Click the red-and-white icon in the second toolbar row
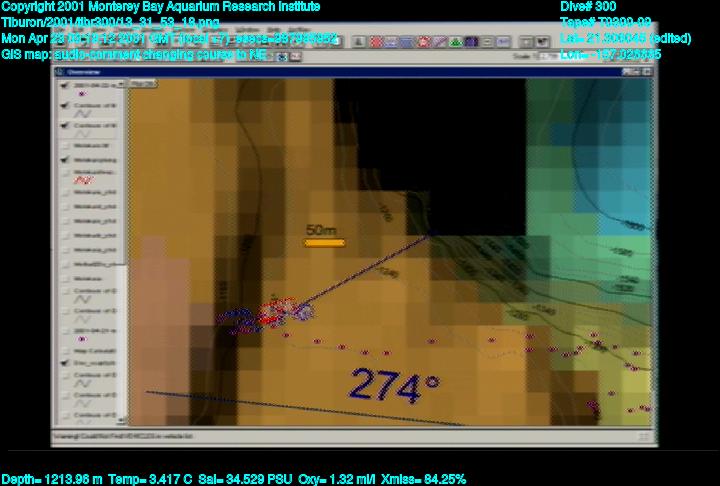Screen dimensions: 720x486 tap(296, 57)
